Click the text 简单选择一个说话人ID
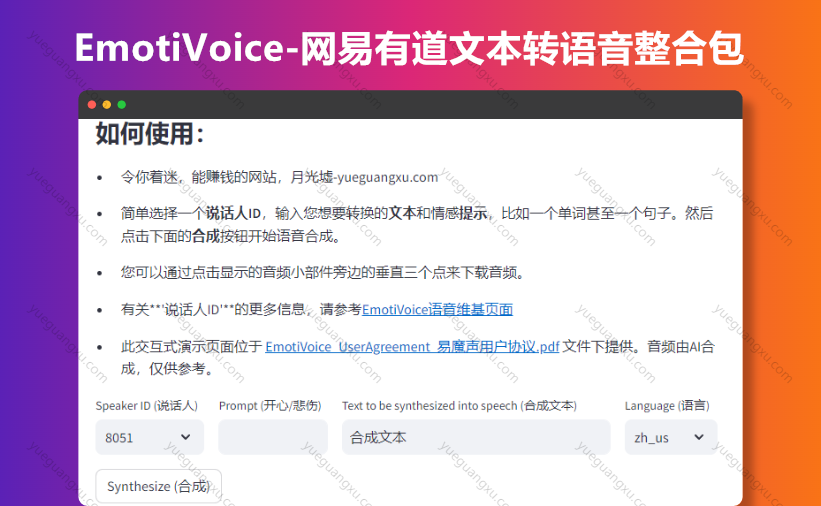This screenshot has width=821, height=506. pos(191,213)
